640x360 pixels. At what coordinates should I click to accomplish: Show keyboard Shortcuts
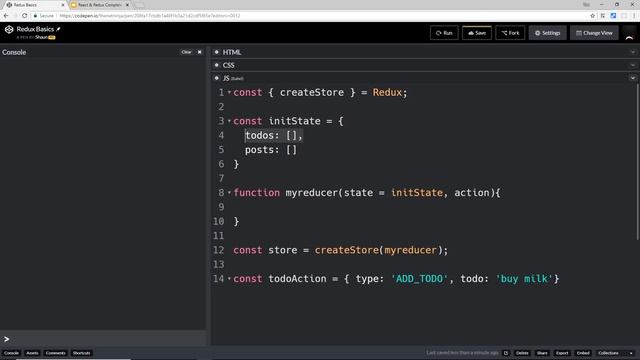point(81,353)
